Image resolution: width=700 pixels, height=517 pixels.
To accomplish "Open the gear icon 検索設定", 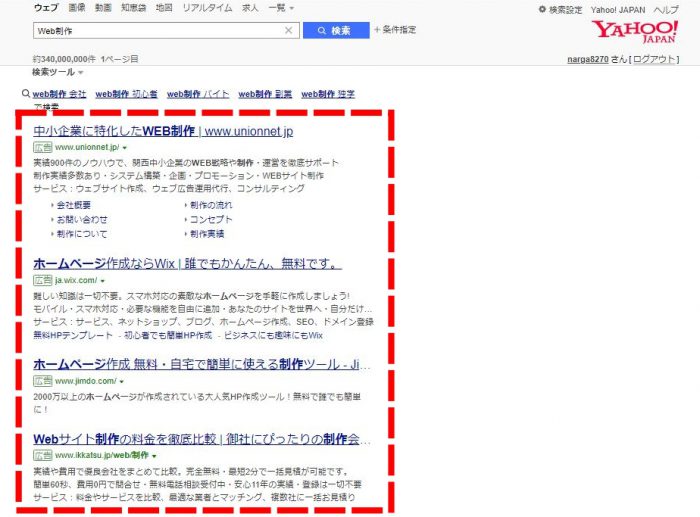I will (560, 9).
